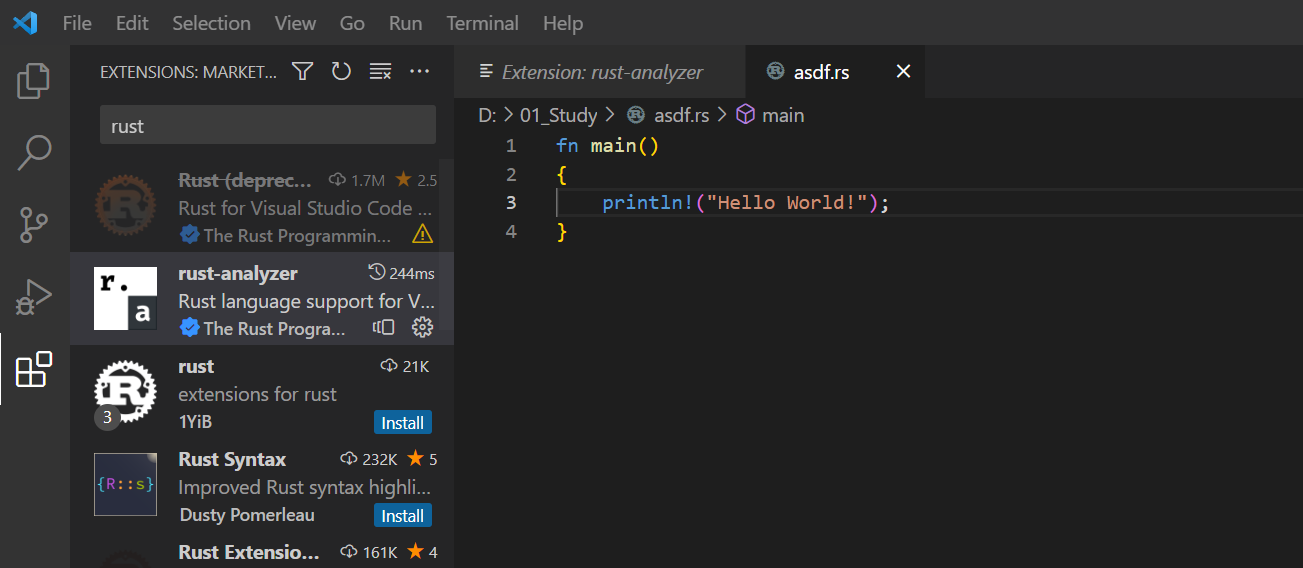1303x568 pixels.
Task: Switch to Extension: rust-analyzer tab
Action: click(600, 72)
